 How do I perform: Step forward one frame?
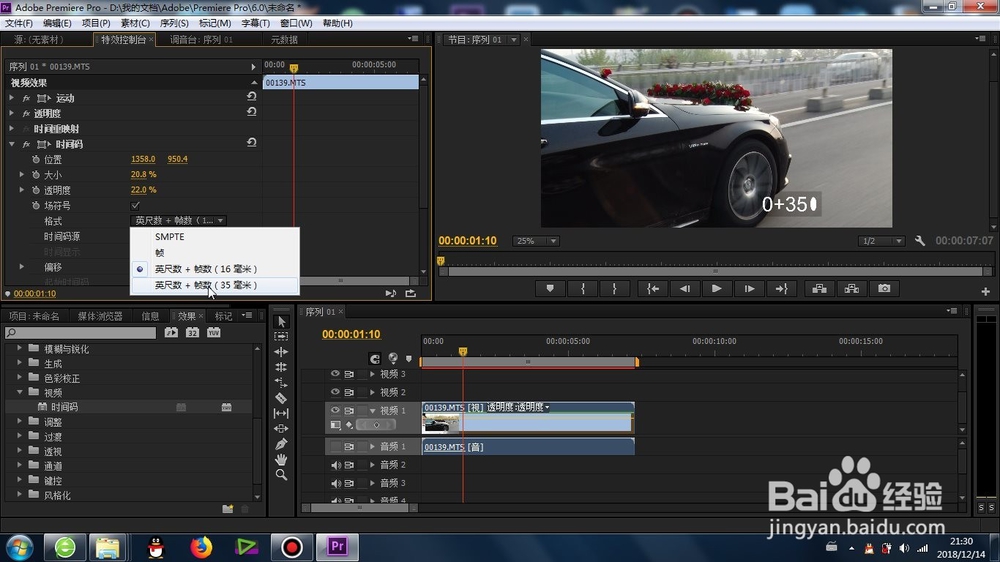tap(749, 289)
